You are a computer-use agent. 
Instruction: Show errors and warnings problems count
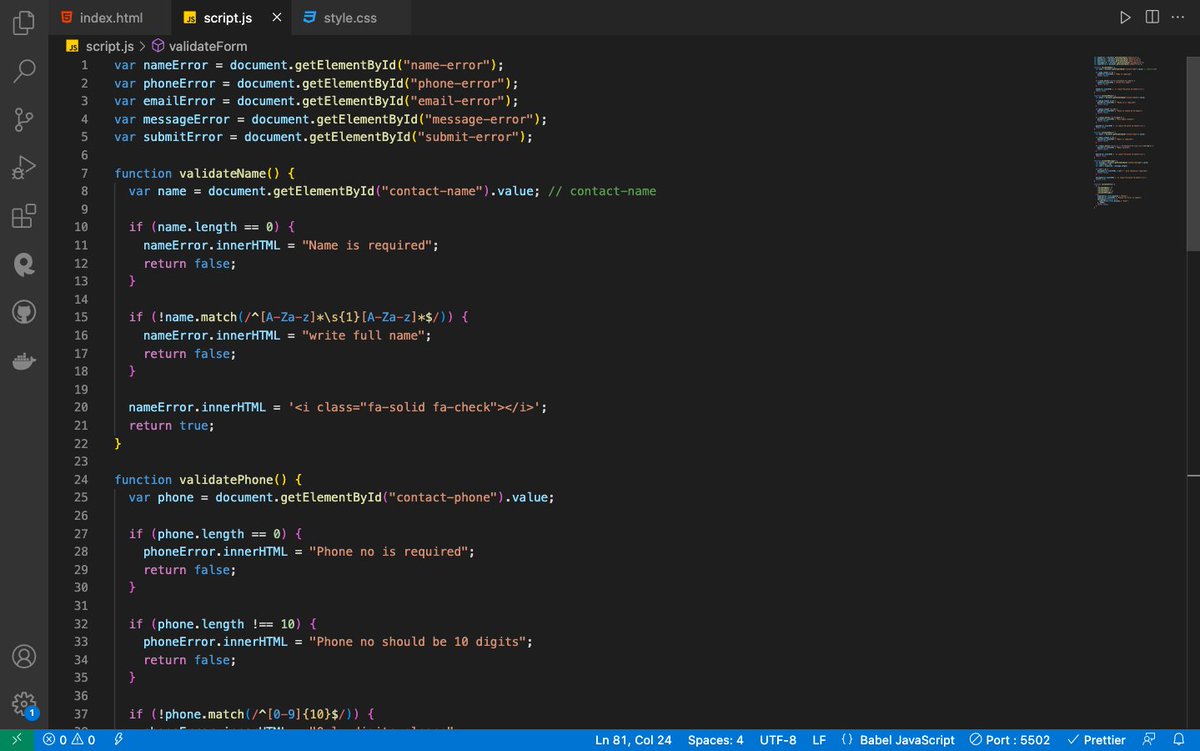[69, 740]
